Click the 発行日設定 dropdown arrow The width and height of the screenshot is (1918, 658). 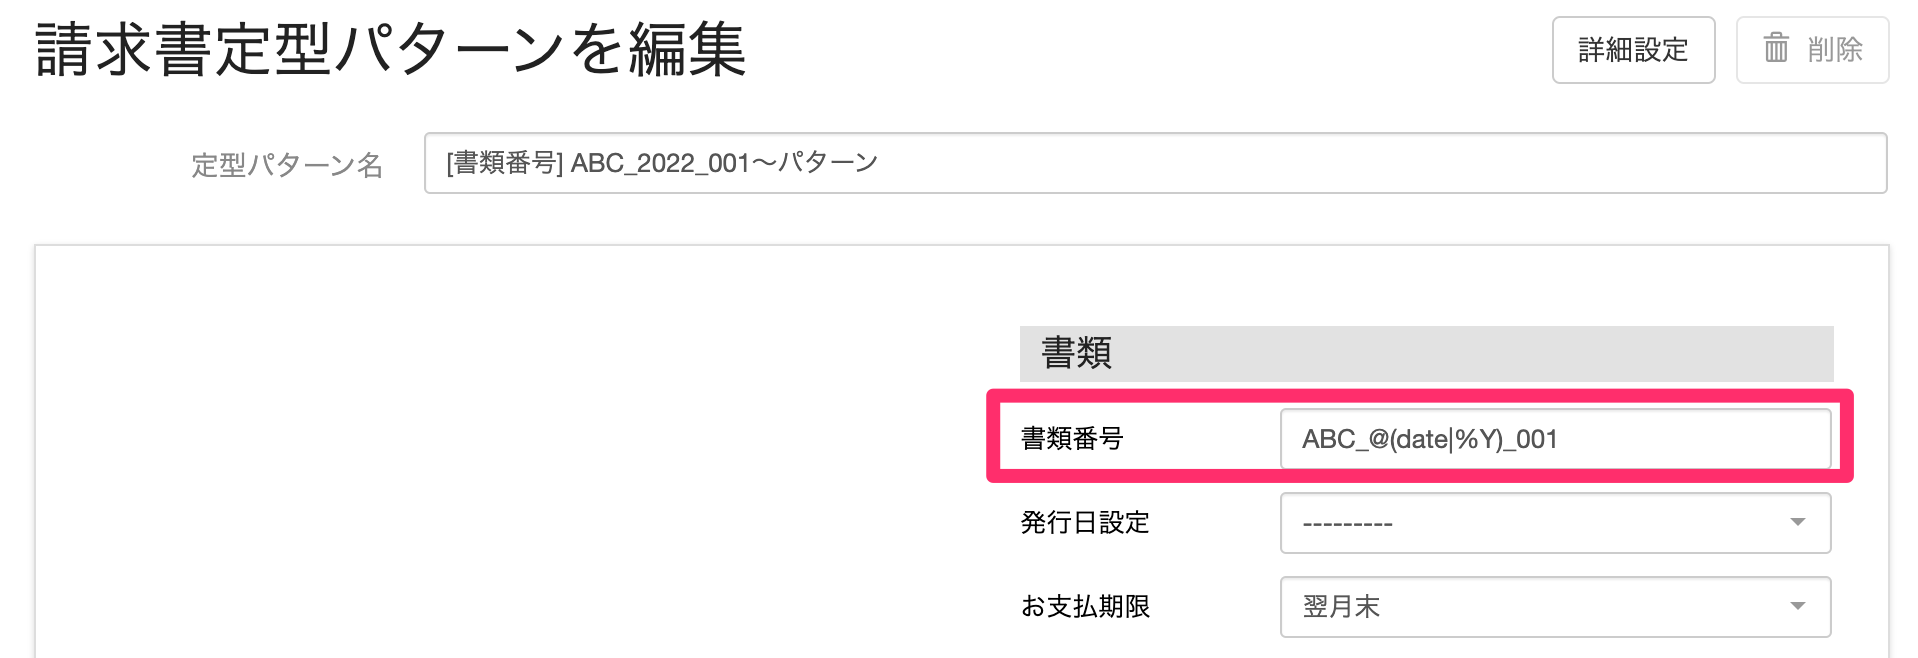(x=1799, y=522)
